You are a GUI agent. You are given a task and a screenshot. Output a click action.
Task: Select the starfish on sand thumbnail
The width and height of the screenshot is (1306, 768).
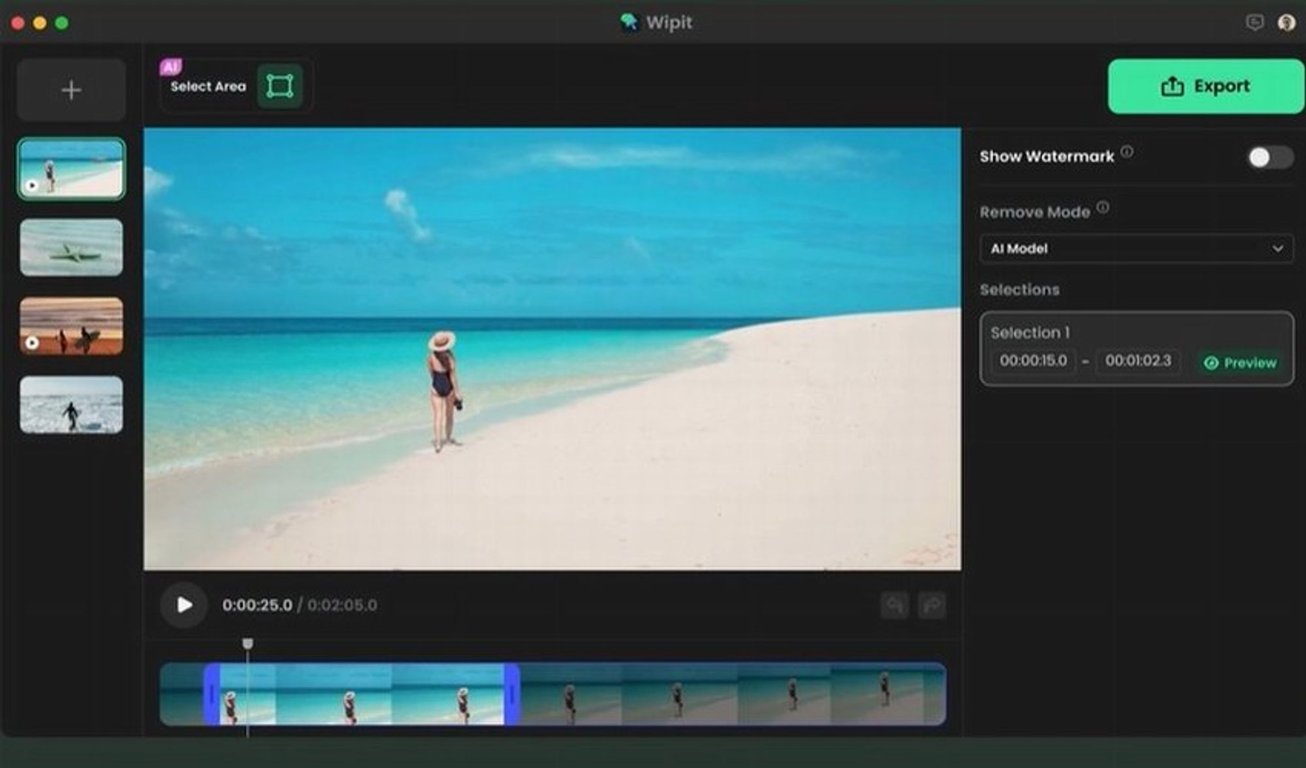tap(71, 248)
